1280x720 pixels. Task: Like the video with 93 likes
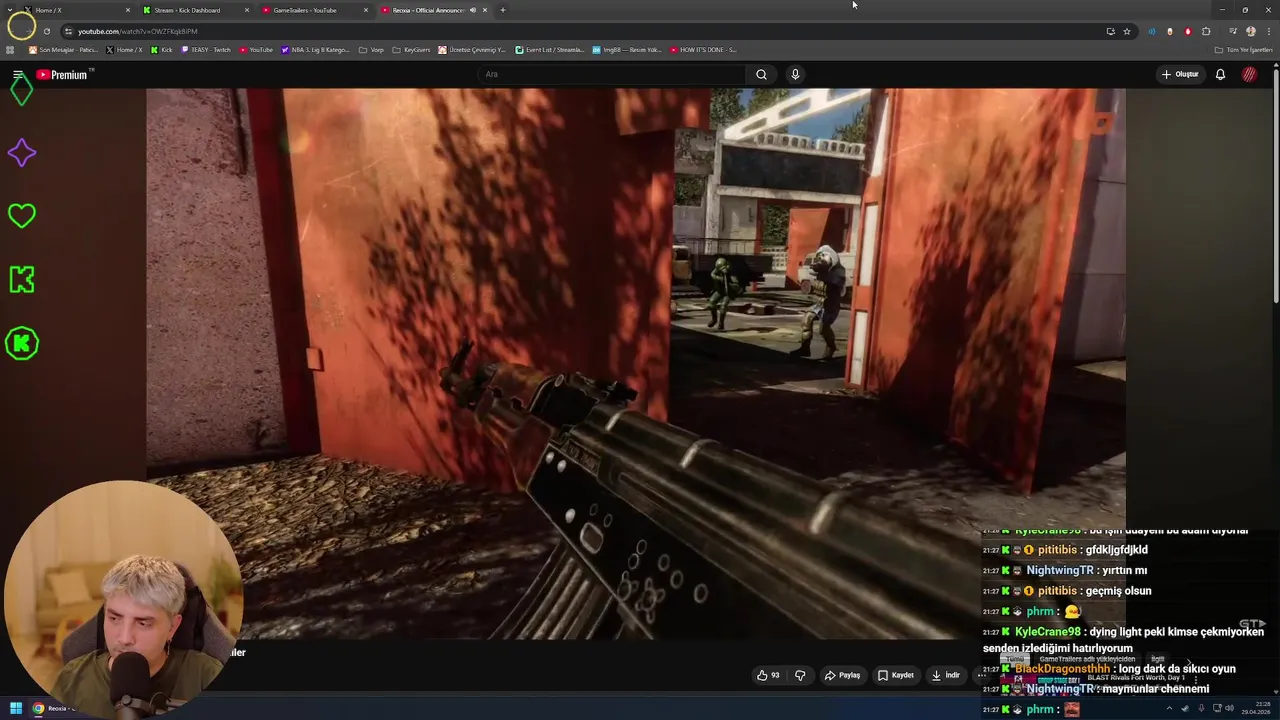768,675
